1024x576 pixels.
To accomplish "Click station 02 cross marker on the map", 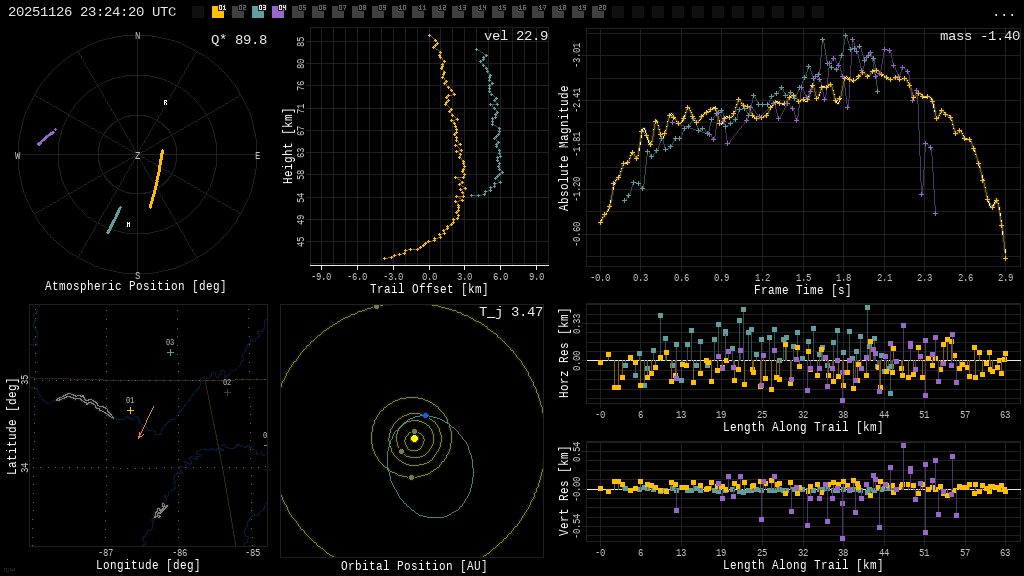I will [x=227, y=392].
